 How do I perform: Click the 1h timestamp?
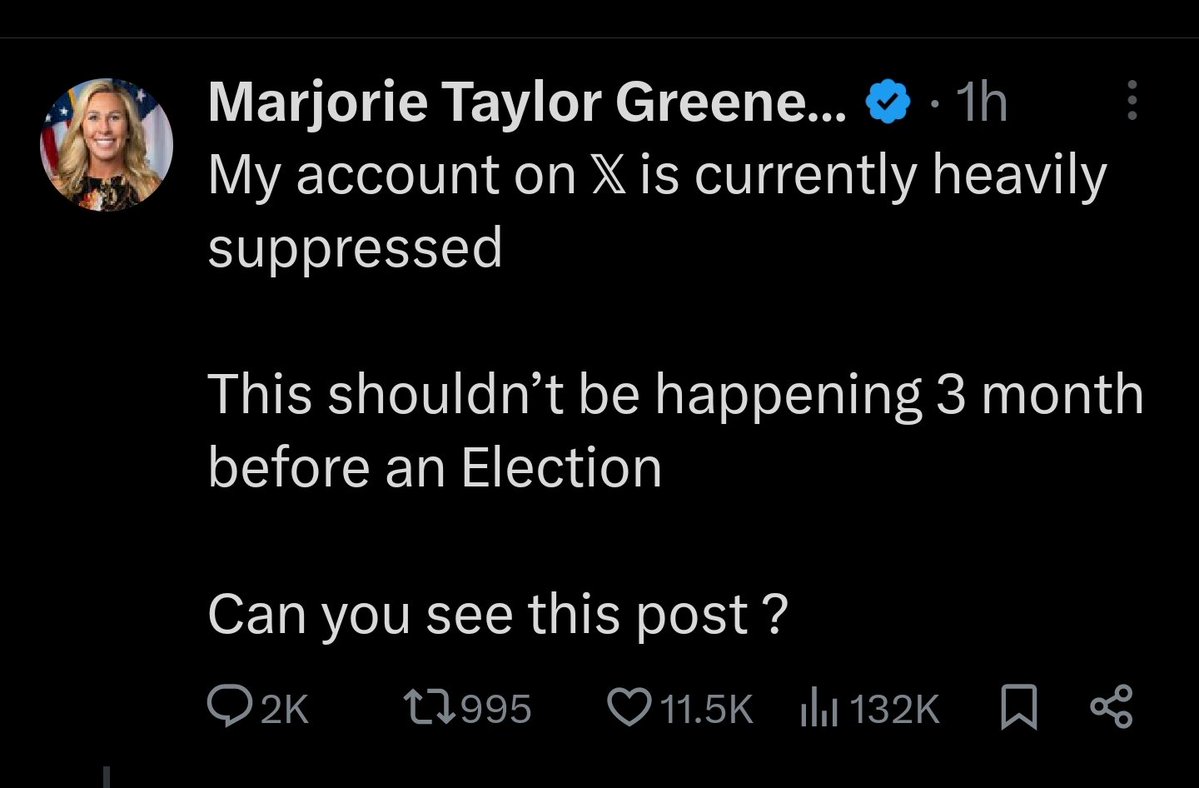[980, 103]
